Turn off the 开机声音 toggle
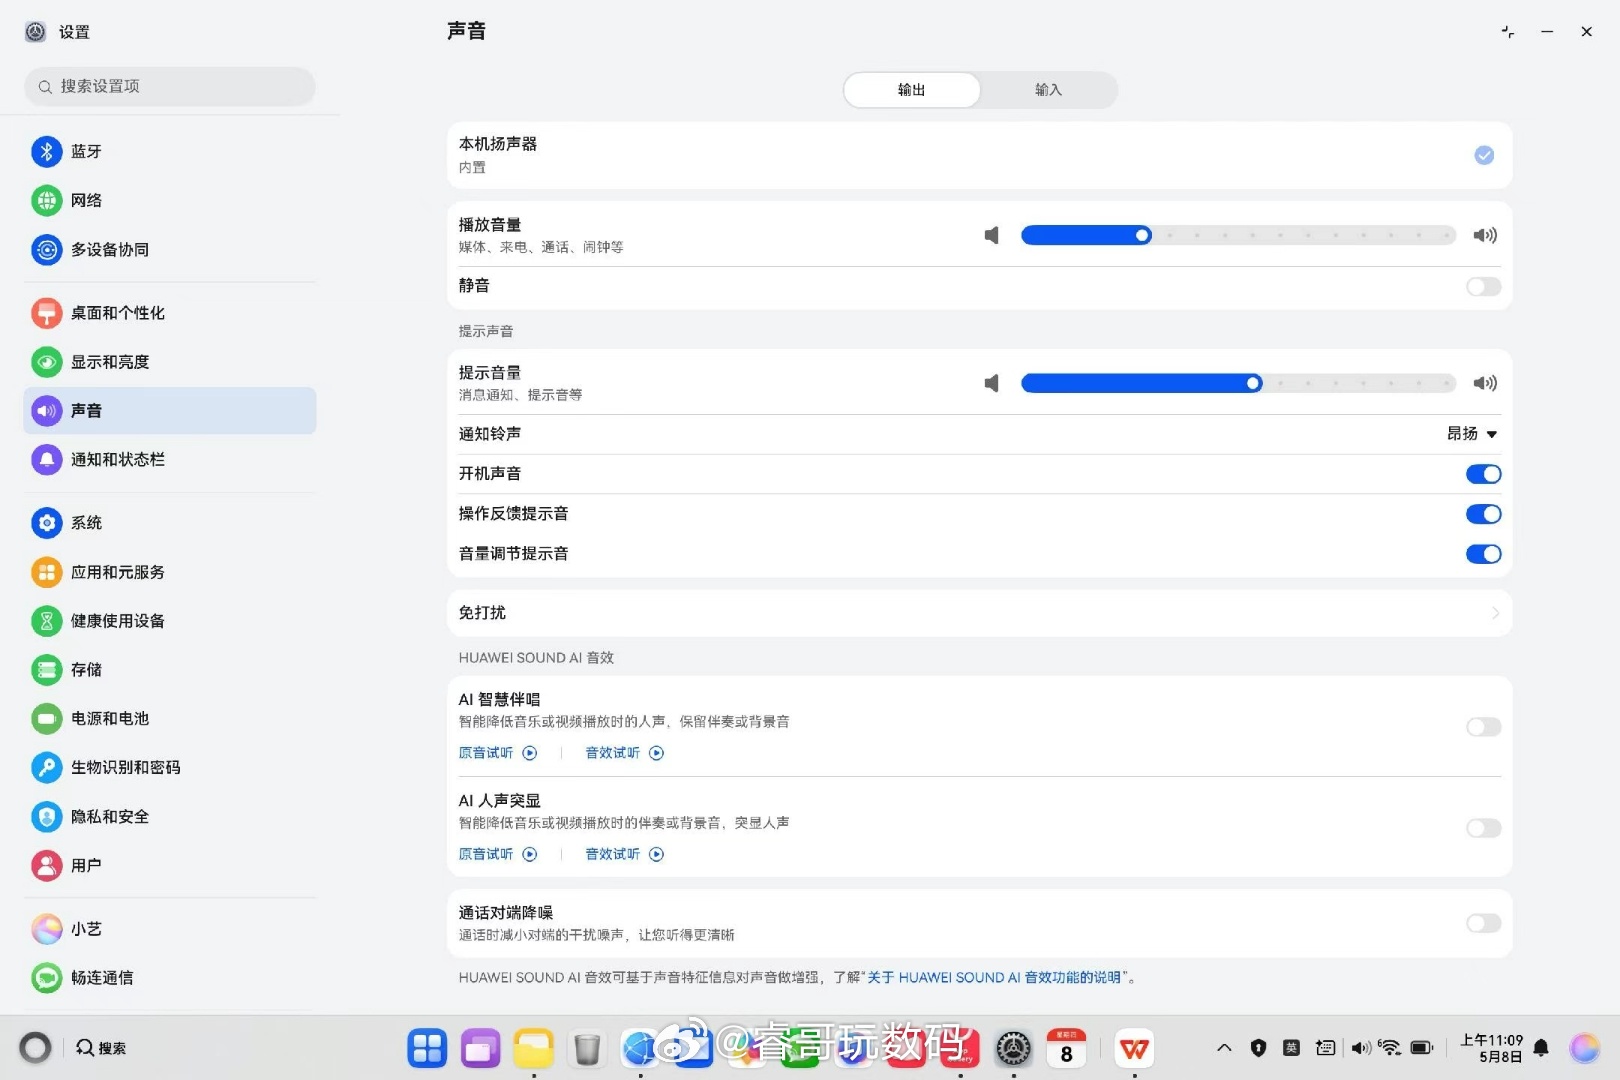 (x=1484, y=474)
